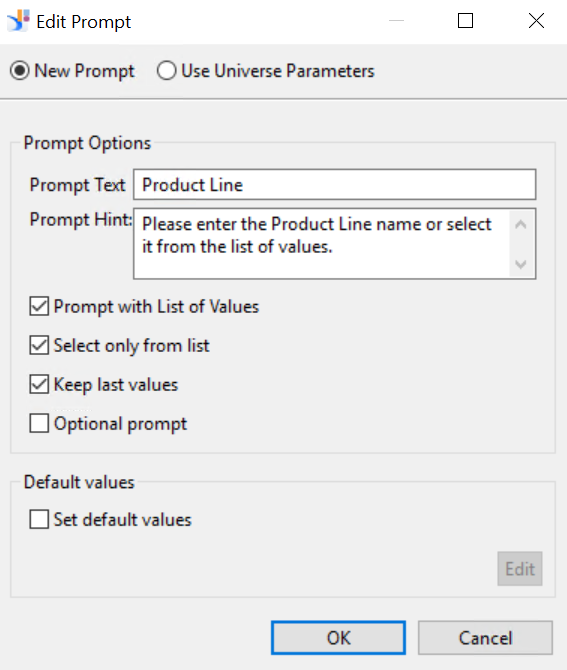Click the Cancel button
Screen dimensions: 567x670
pos(485,638)
